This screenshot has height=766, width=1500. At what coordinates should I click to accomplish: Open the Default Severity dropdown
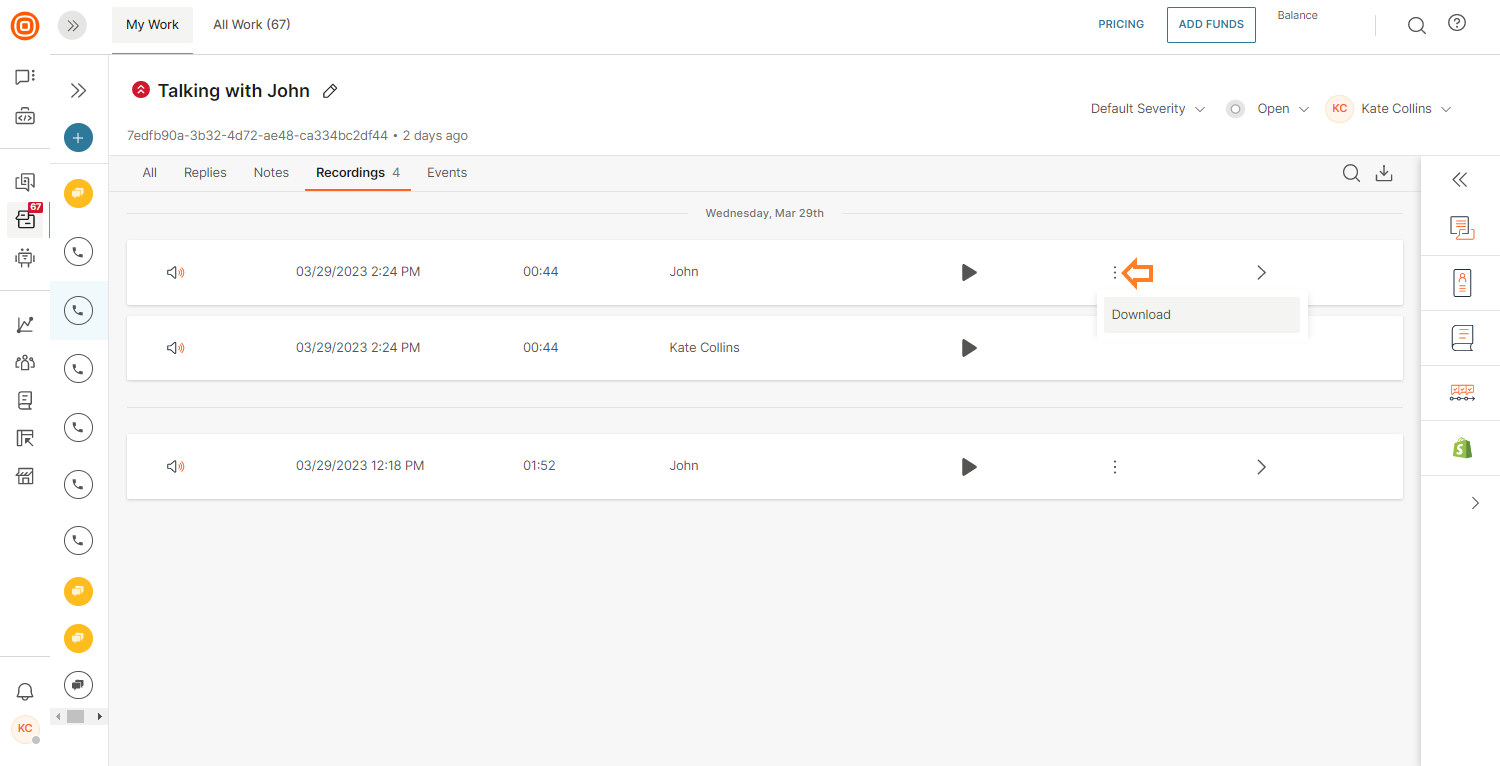(1147, 109)
